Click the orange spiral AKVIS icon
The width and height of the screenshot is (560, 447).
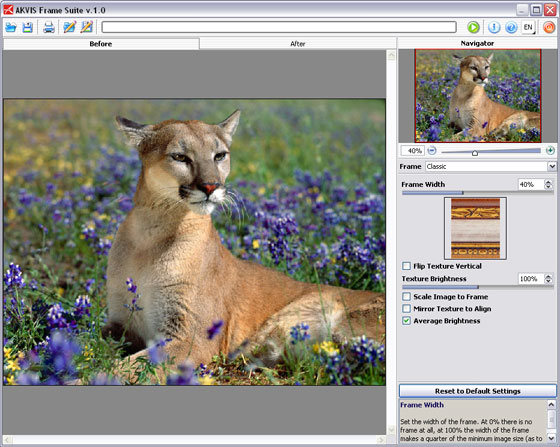click(x=549, y=27)
